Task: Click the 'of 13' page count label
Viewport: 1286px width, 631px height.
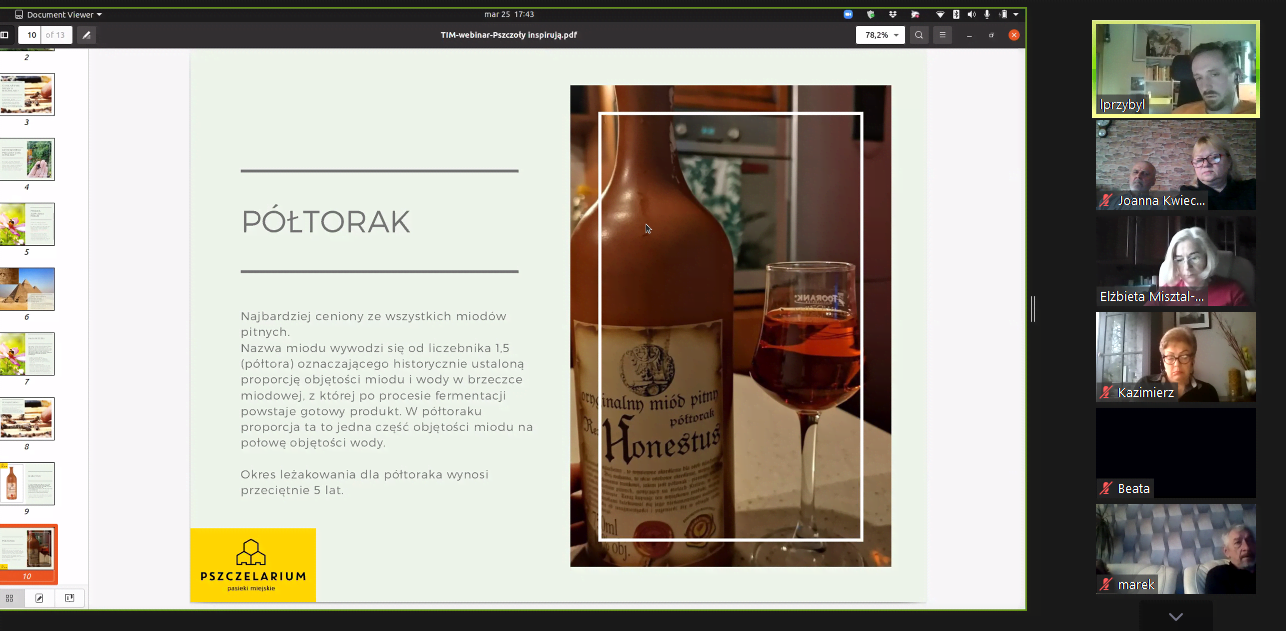Action: (x=55, y=35)
